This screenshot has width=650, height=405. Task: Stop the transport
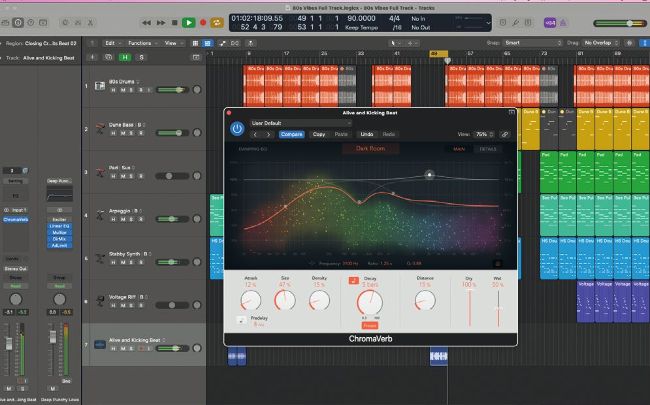point(175,23)
